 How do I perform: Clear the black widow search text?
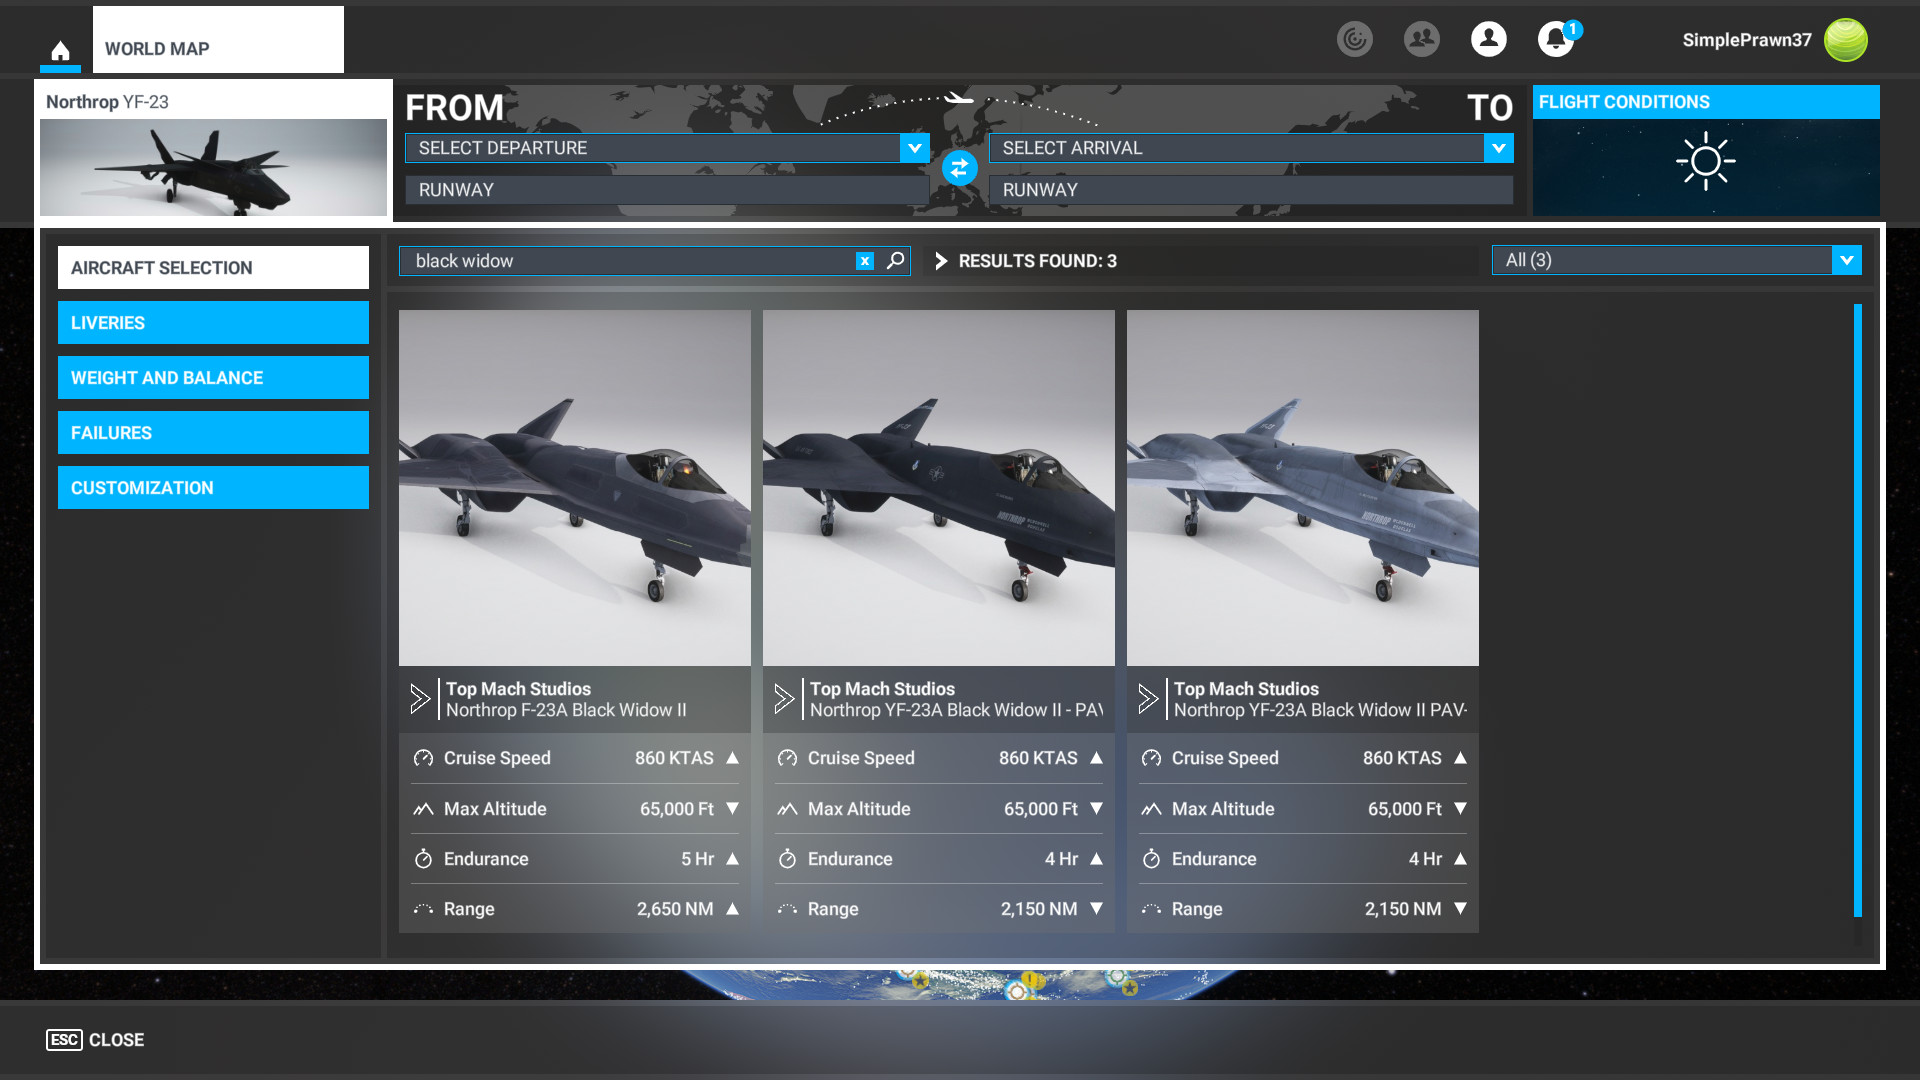click(865, 261)
